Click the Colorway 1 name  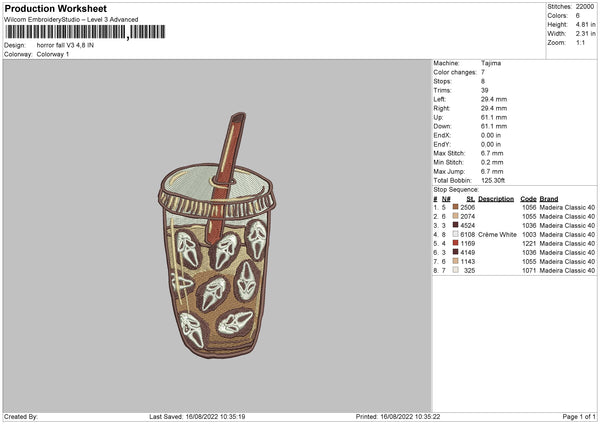(x=53, y=54)
